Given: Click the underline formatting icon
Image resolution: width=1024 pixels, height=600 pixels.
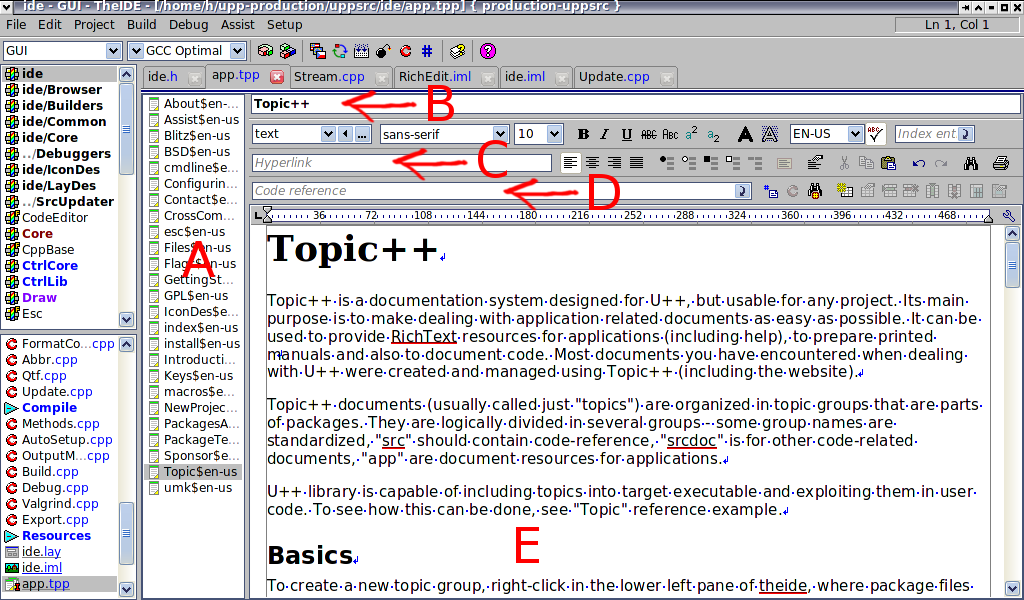Looking at the screenshot, I should pyautogui.click(x=627, y=134).
